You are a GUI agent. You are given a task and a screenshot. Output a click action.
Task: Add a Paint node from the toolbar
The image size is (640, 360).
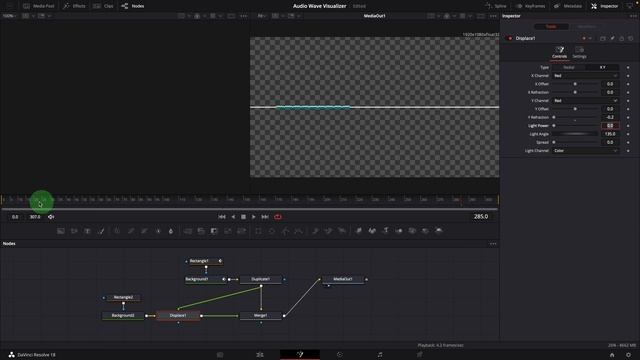click(x=102, y=231)
